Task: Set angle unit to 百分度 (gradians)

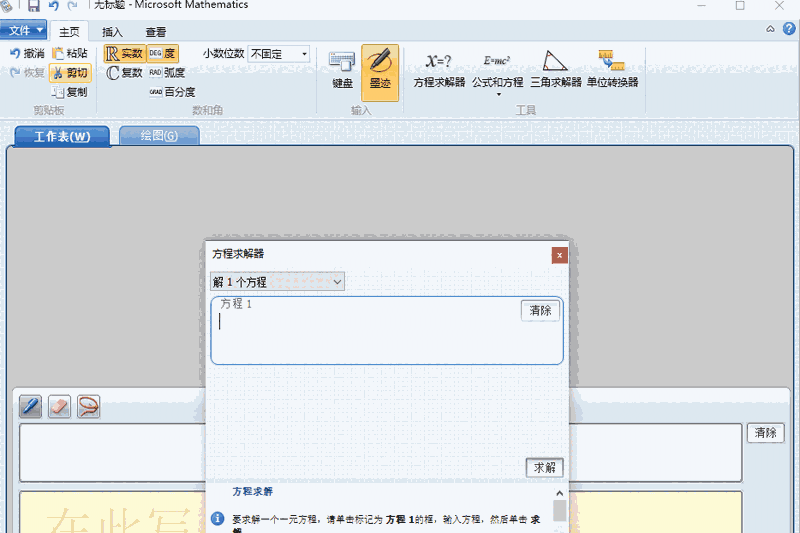Action: click(156, 92)
